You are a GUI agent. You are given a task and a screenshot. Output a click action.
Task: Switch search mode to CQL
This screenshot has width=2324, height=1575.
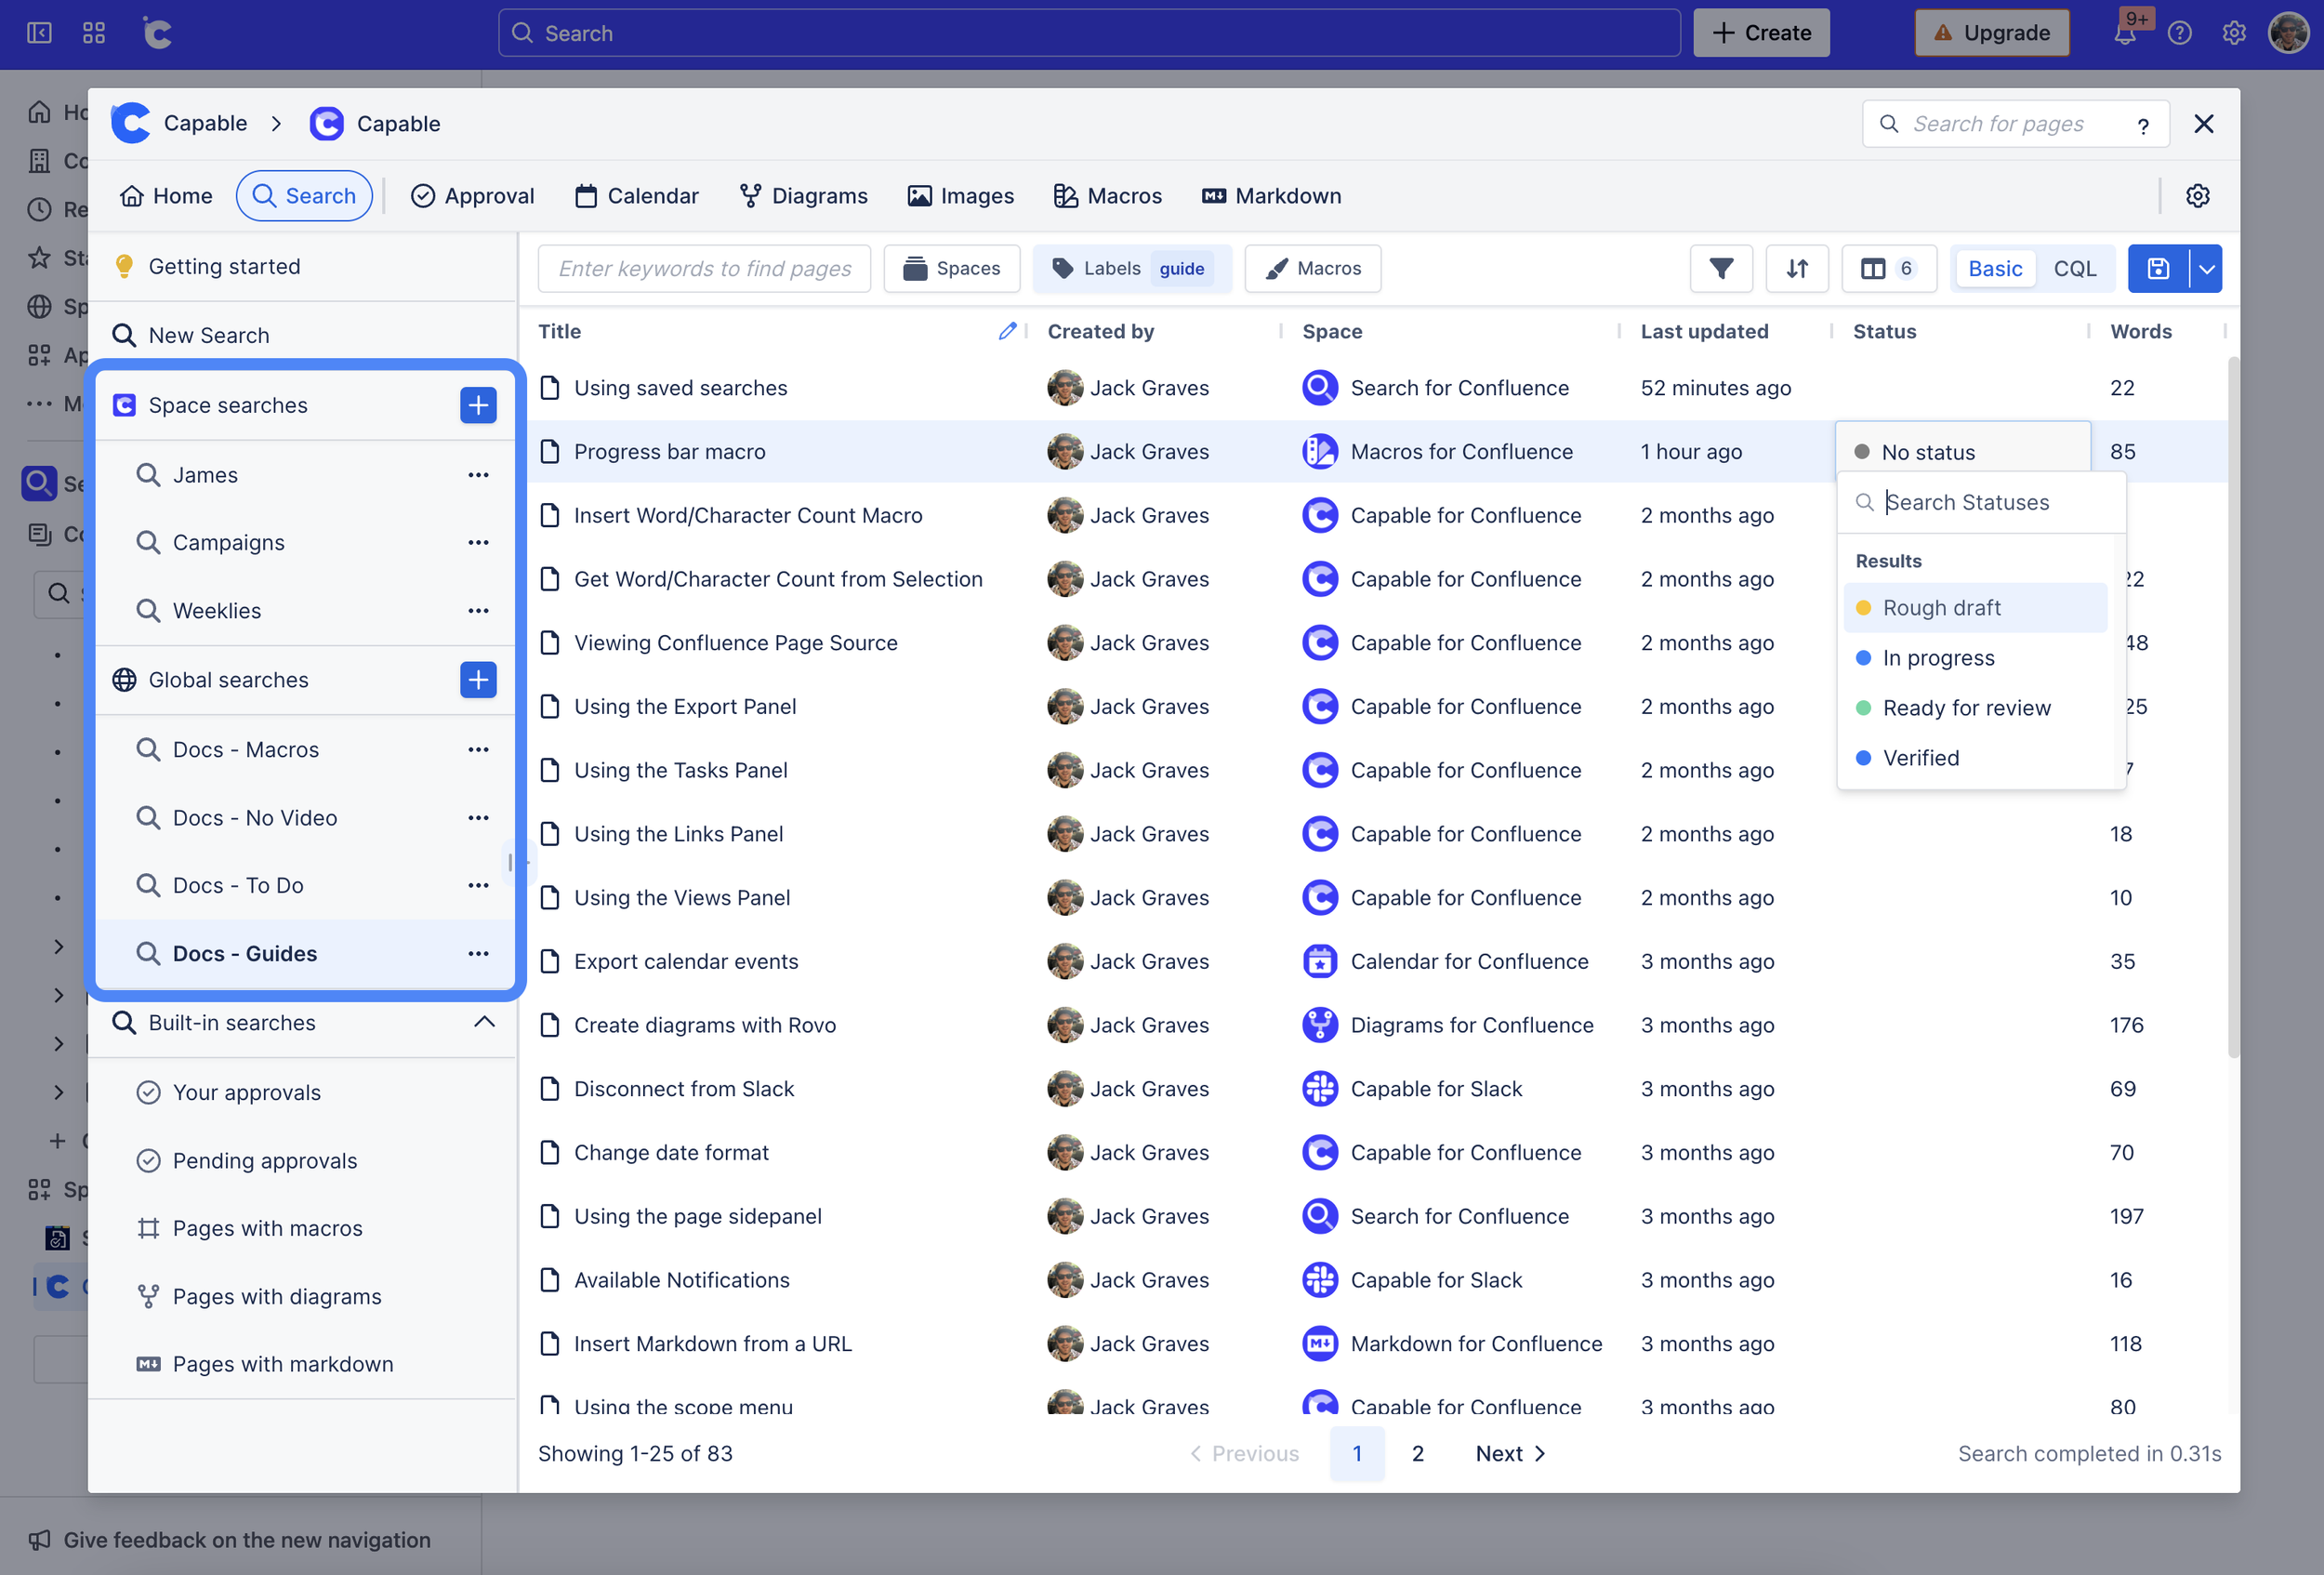(2074, 268)
